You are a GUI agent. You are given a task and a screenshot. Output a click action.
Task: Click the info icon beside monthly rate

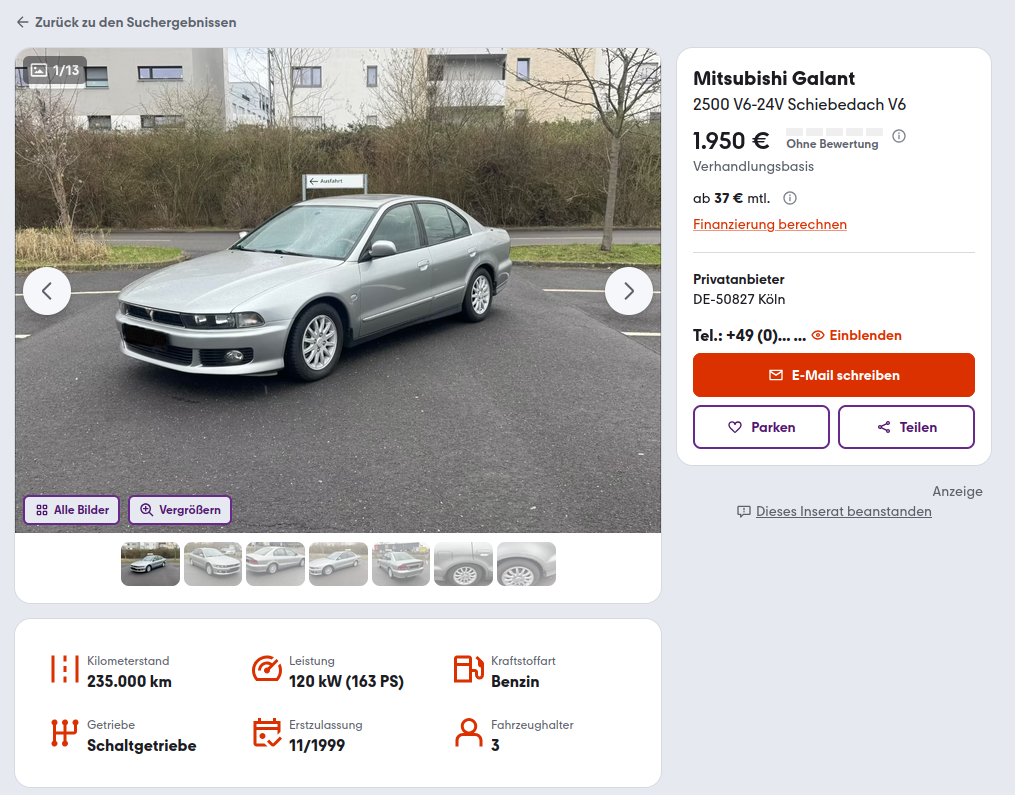coord(790,198)
